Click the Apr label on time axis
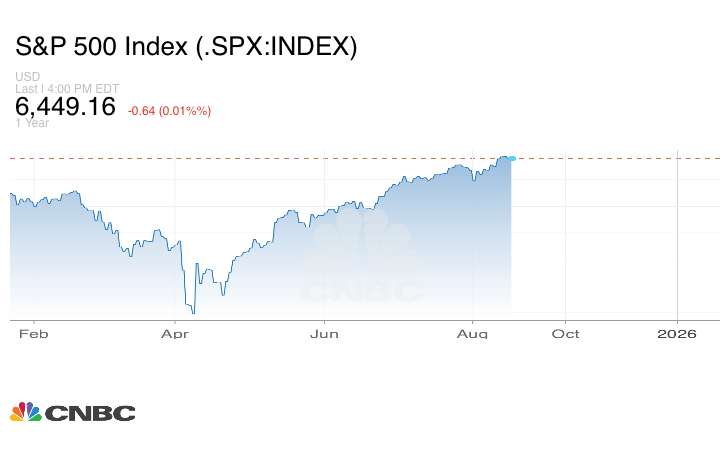The width and height of the screenshot is (720, 450). pos(176,333)
